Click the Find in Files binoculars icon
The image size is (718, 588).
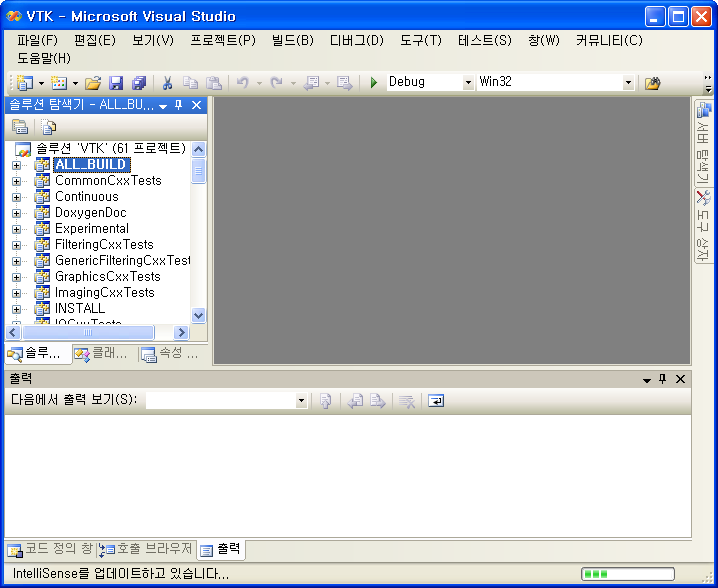pos(653,83)
